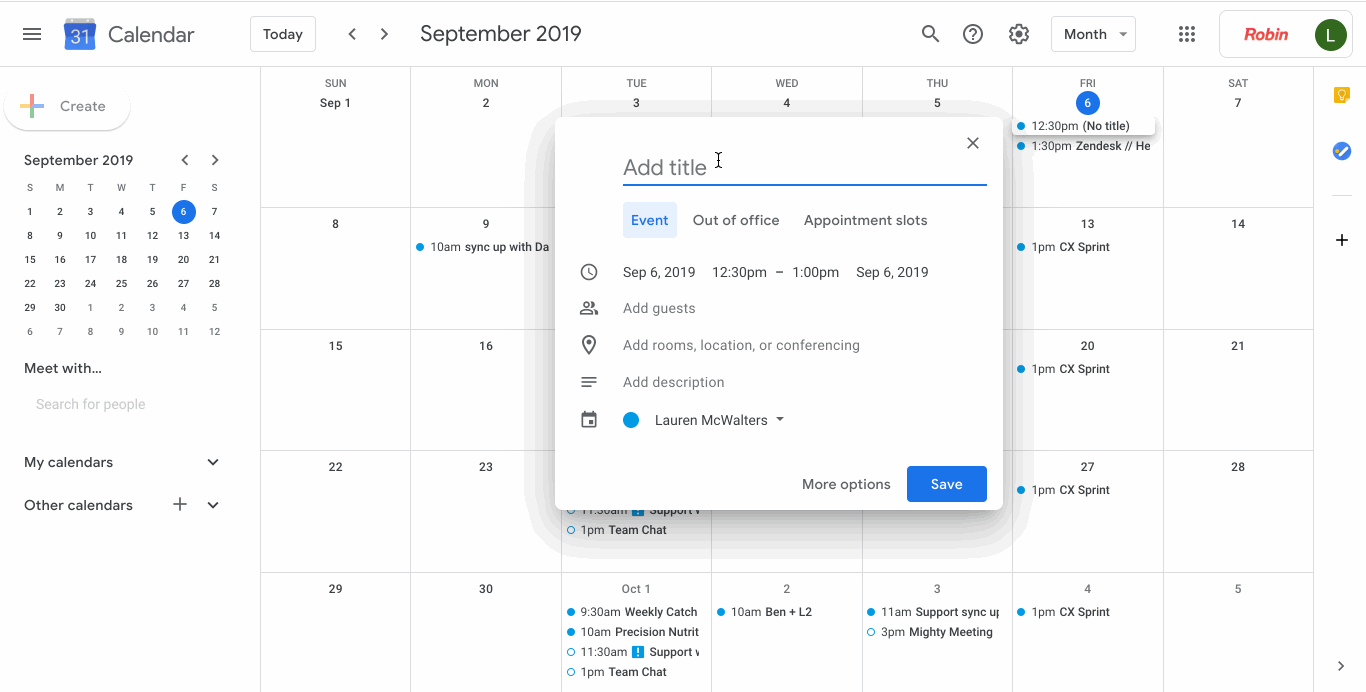This screenshot has height=692, width=1366.
Task: Show previous month in the mini calendar
Action: tap(185, 159)
